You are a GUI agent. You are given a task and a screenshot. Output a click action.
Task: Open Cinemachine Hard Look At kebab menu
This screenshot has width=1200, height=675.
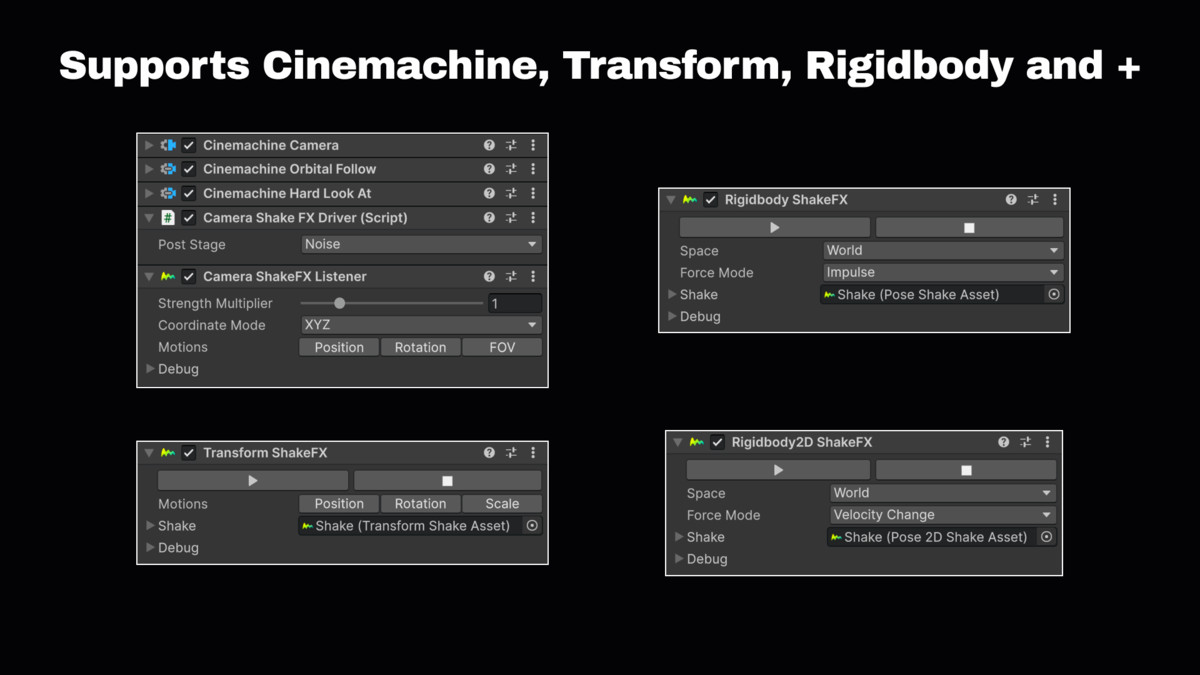click(533, 193)
